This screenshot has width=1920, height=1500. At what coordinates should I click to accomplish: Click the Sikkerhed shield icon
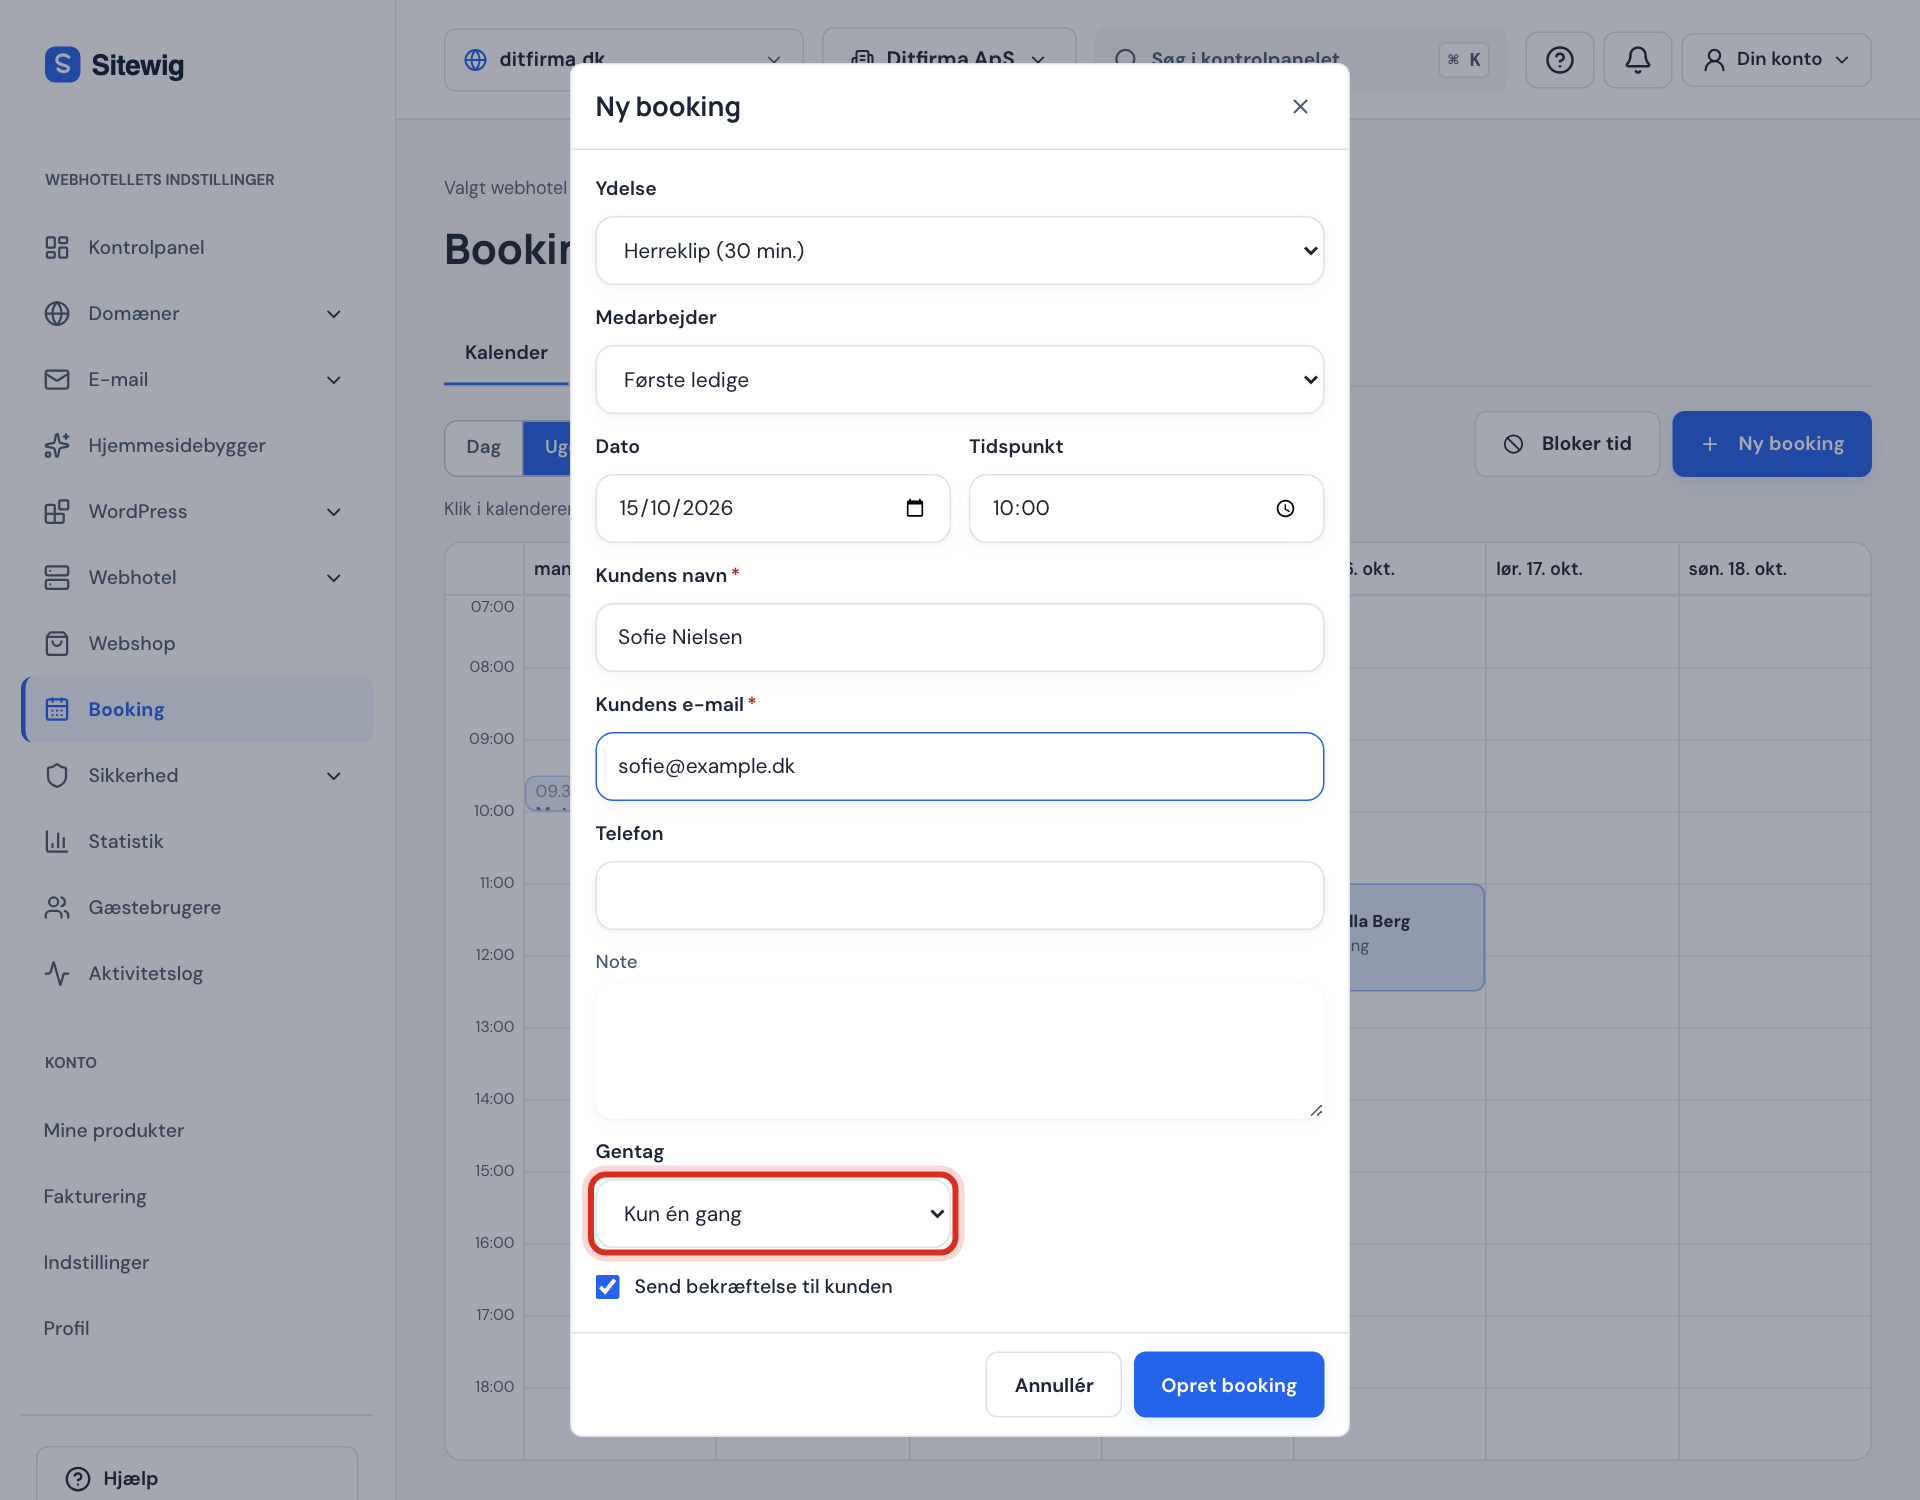click(57, 775)
